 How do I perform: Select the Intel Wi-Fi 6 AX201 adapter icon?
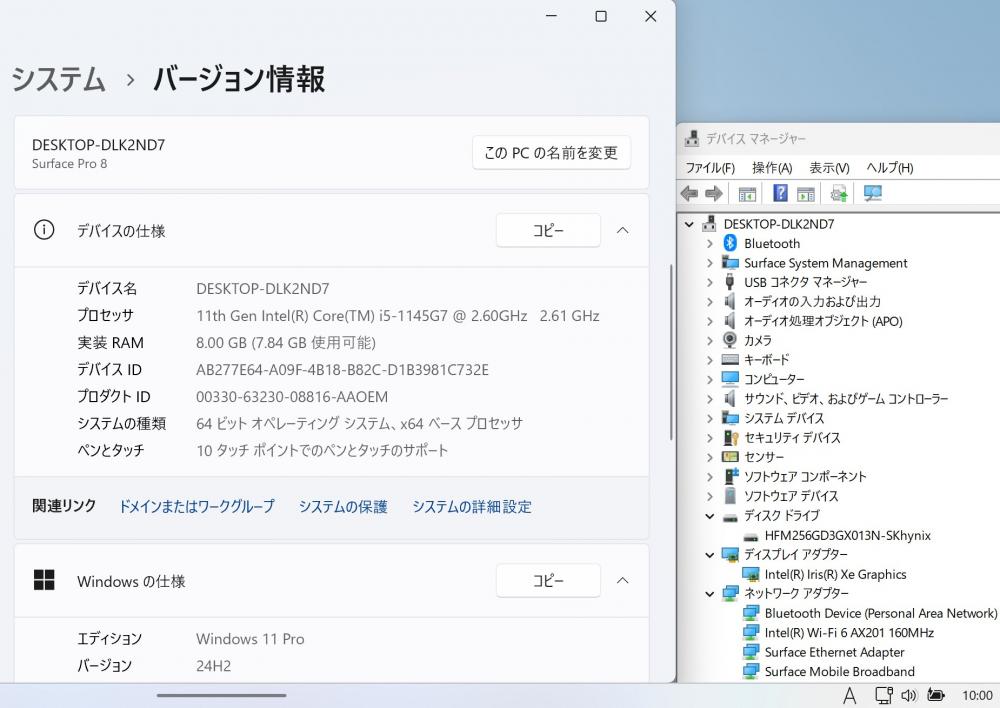(751, 632)
